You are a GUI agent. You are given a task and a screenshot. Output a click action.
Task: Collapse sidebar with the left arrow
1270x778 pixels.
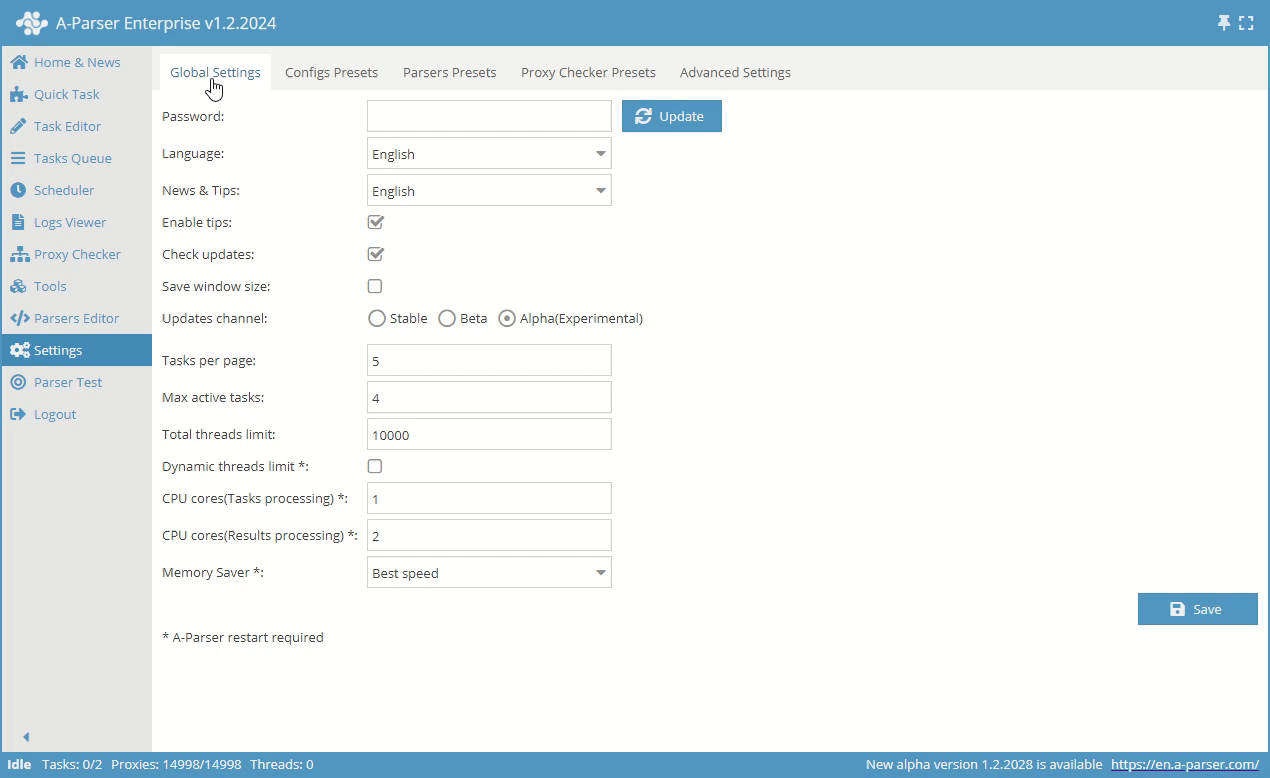tap(26, 737)
